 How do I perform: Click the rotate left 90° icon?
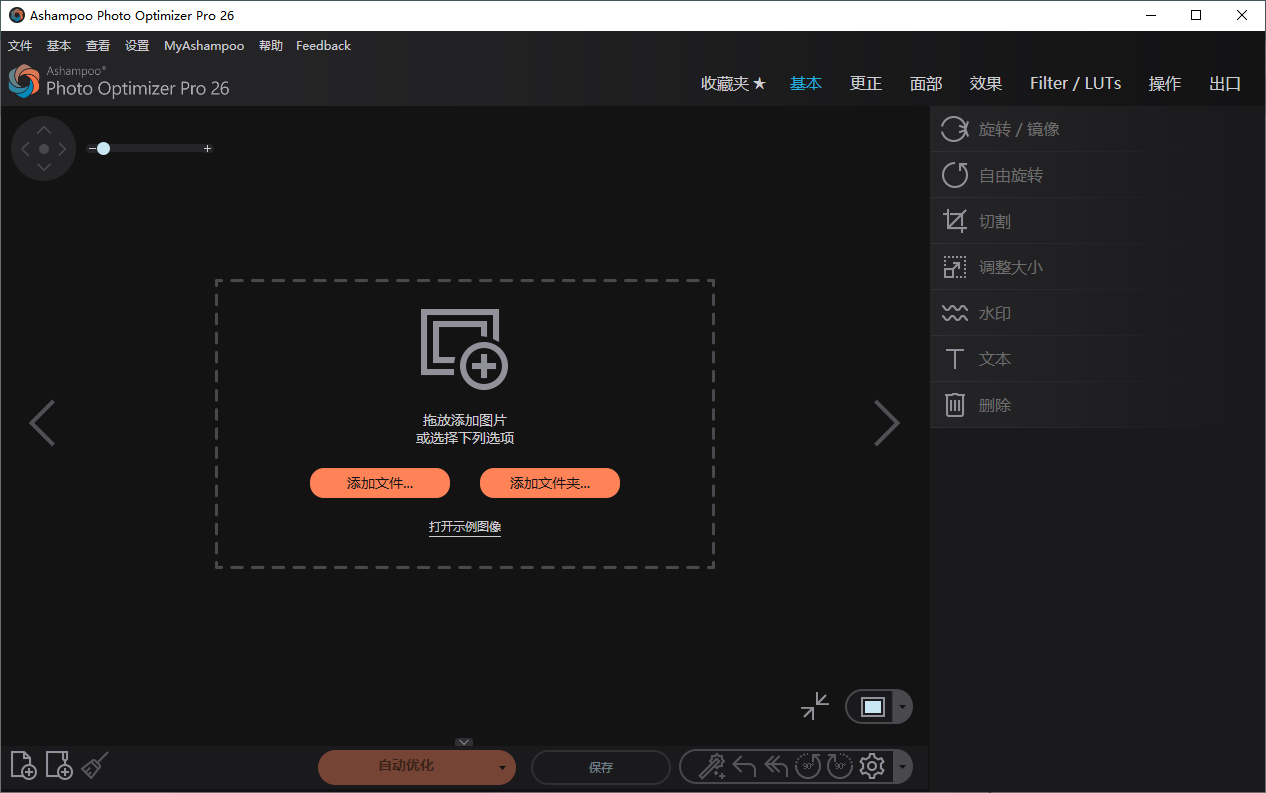point(808,765)
